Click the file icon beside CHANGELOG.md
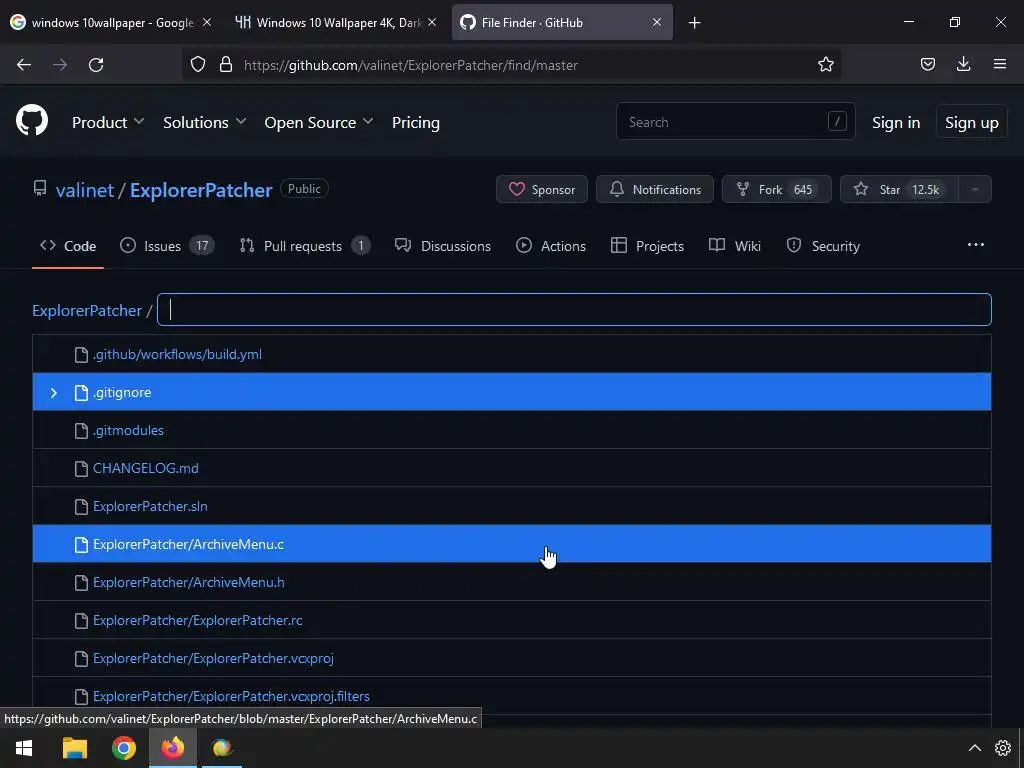Image resolution: width=1024 pixels, height=768 pixels. point(81,468)
